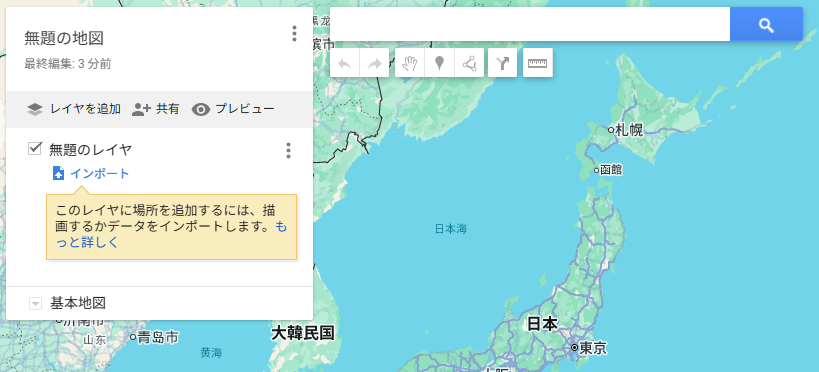Click the blue search magnifier button
This screenshot has width=819, height=372.
[766, 25]
